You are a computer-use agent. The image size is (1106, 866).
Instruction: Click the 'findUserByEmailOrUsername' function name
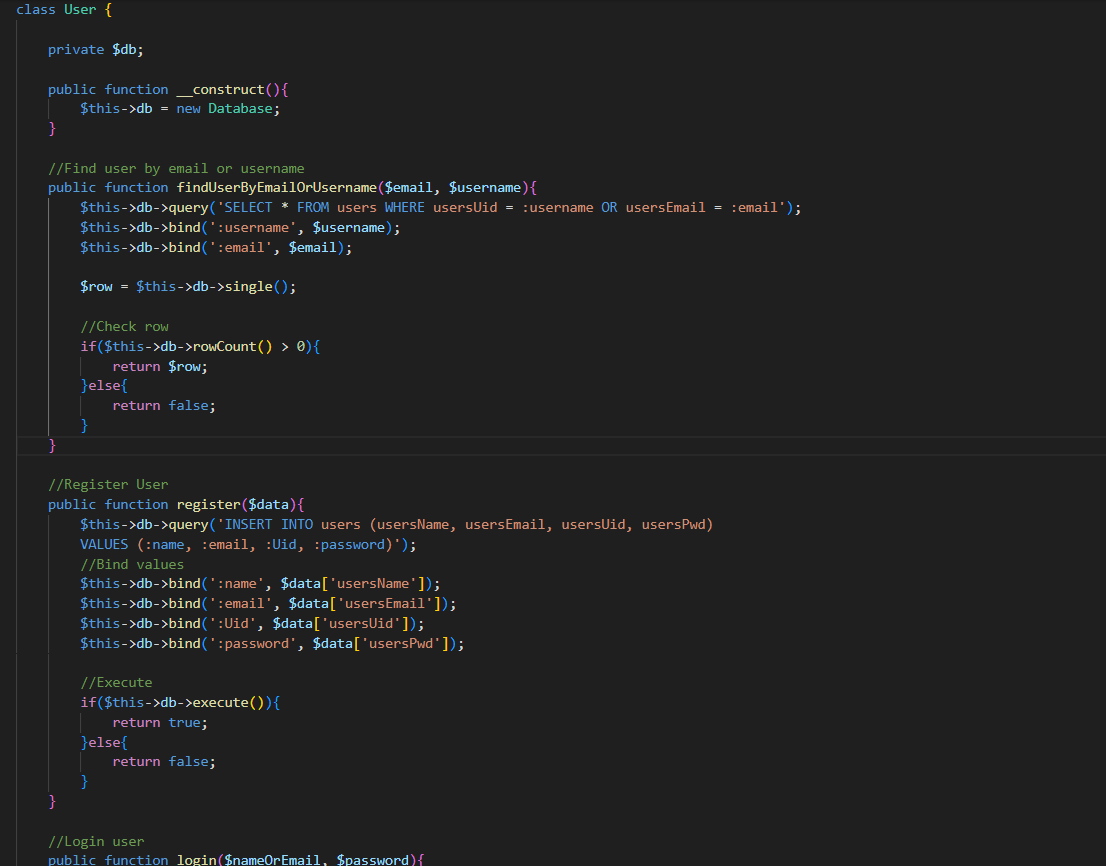pos(276,188)
